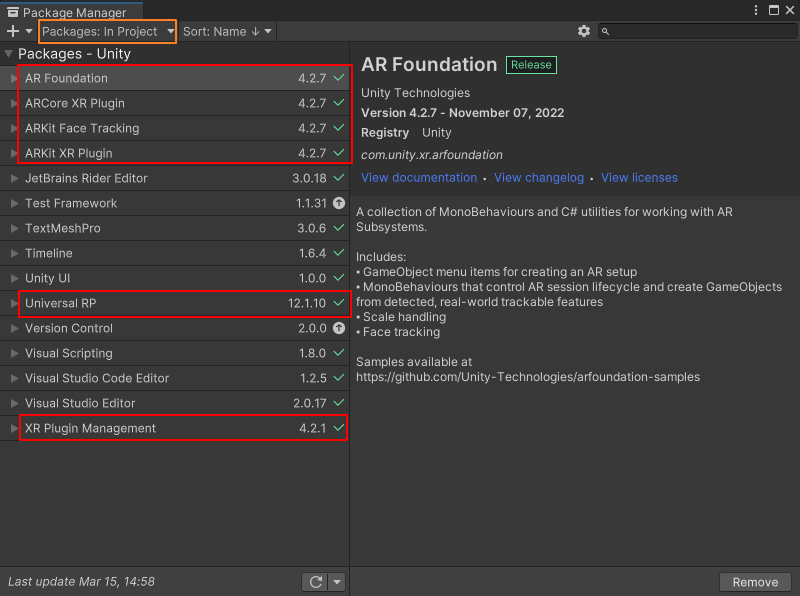
Task: Select the Test Framework package
Action: point(174,203)
